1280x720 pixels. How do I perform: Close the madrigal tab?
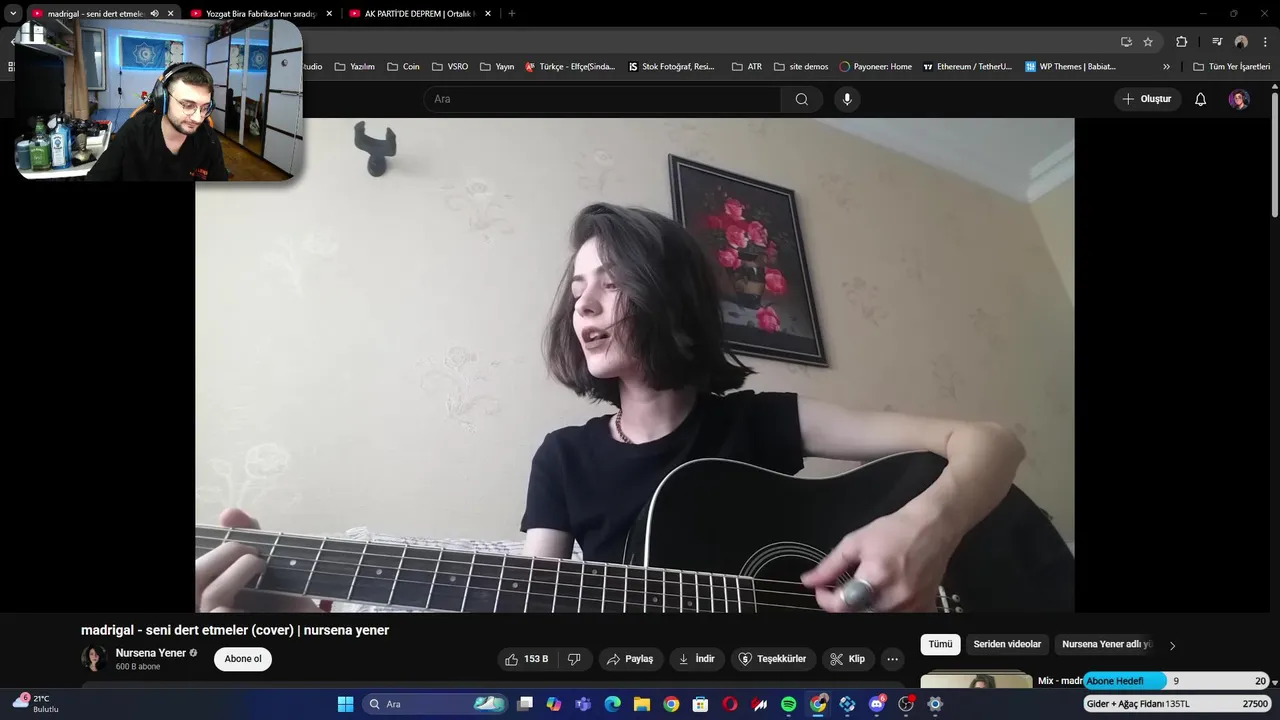(170, 14)
